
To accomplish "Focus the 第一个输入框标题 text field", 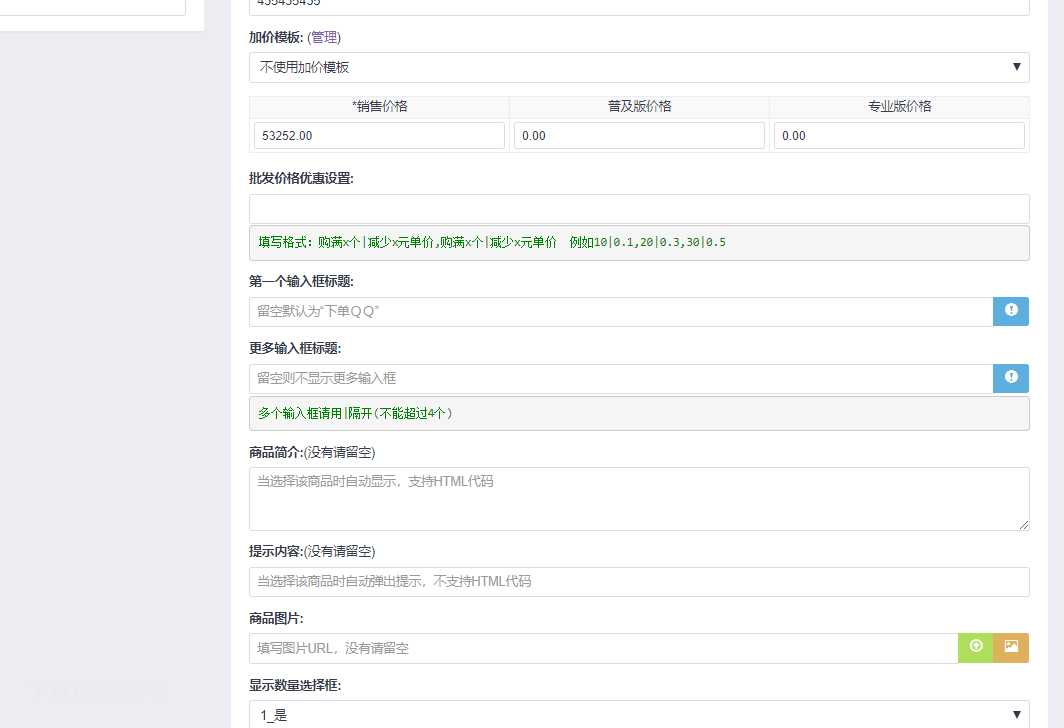I will click(x=620, y=311).
